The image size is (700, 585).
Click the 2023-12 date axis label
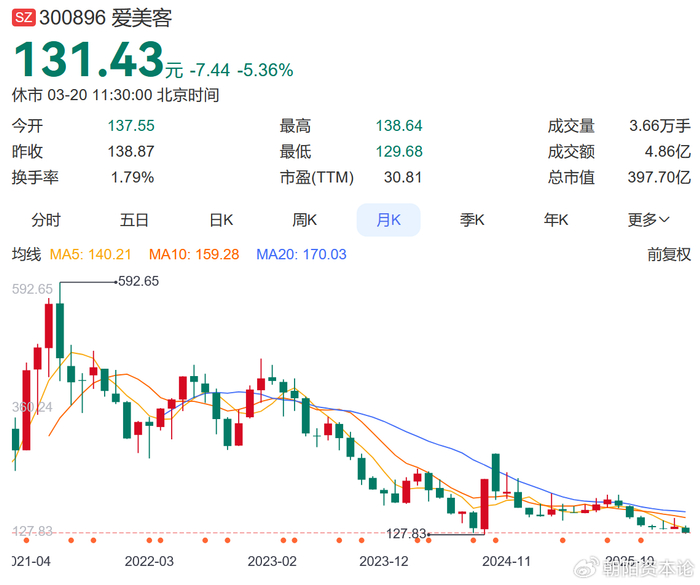(384, 561)
